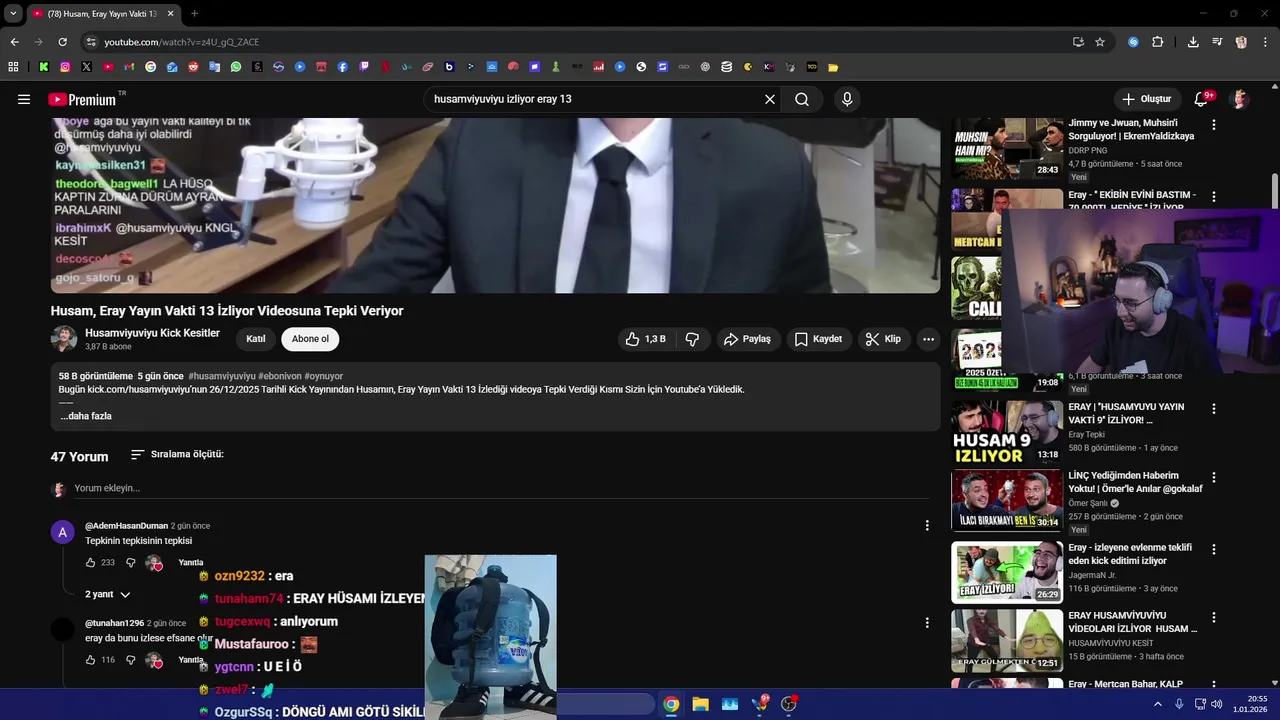
Task: Open options for LİNÇ Yediğimden video
Action: click(1214, 478)
